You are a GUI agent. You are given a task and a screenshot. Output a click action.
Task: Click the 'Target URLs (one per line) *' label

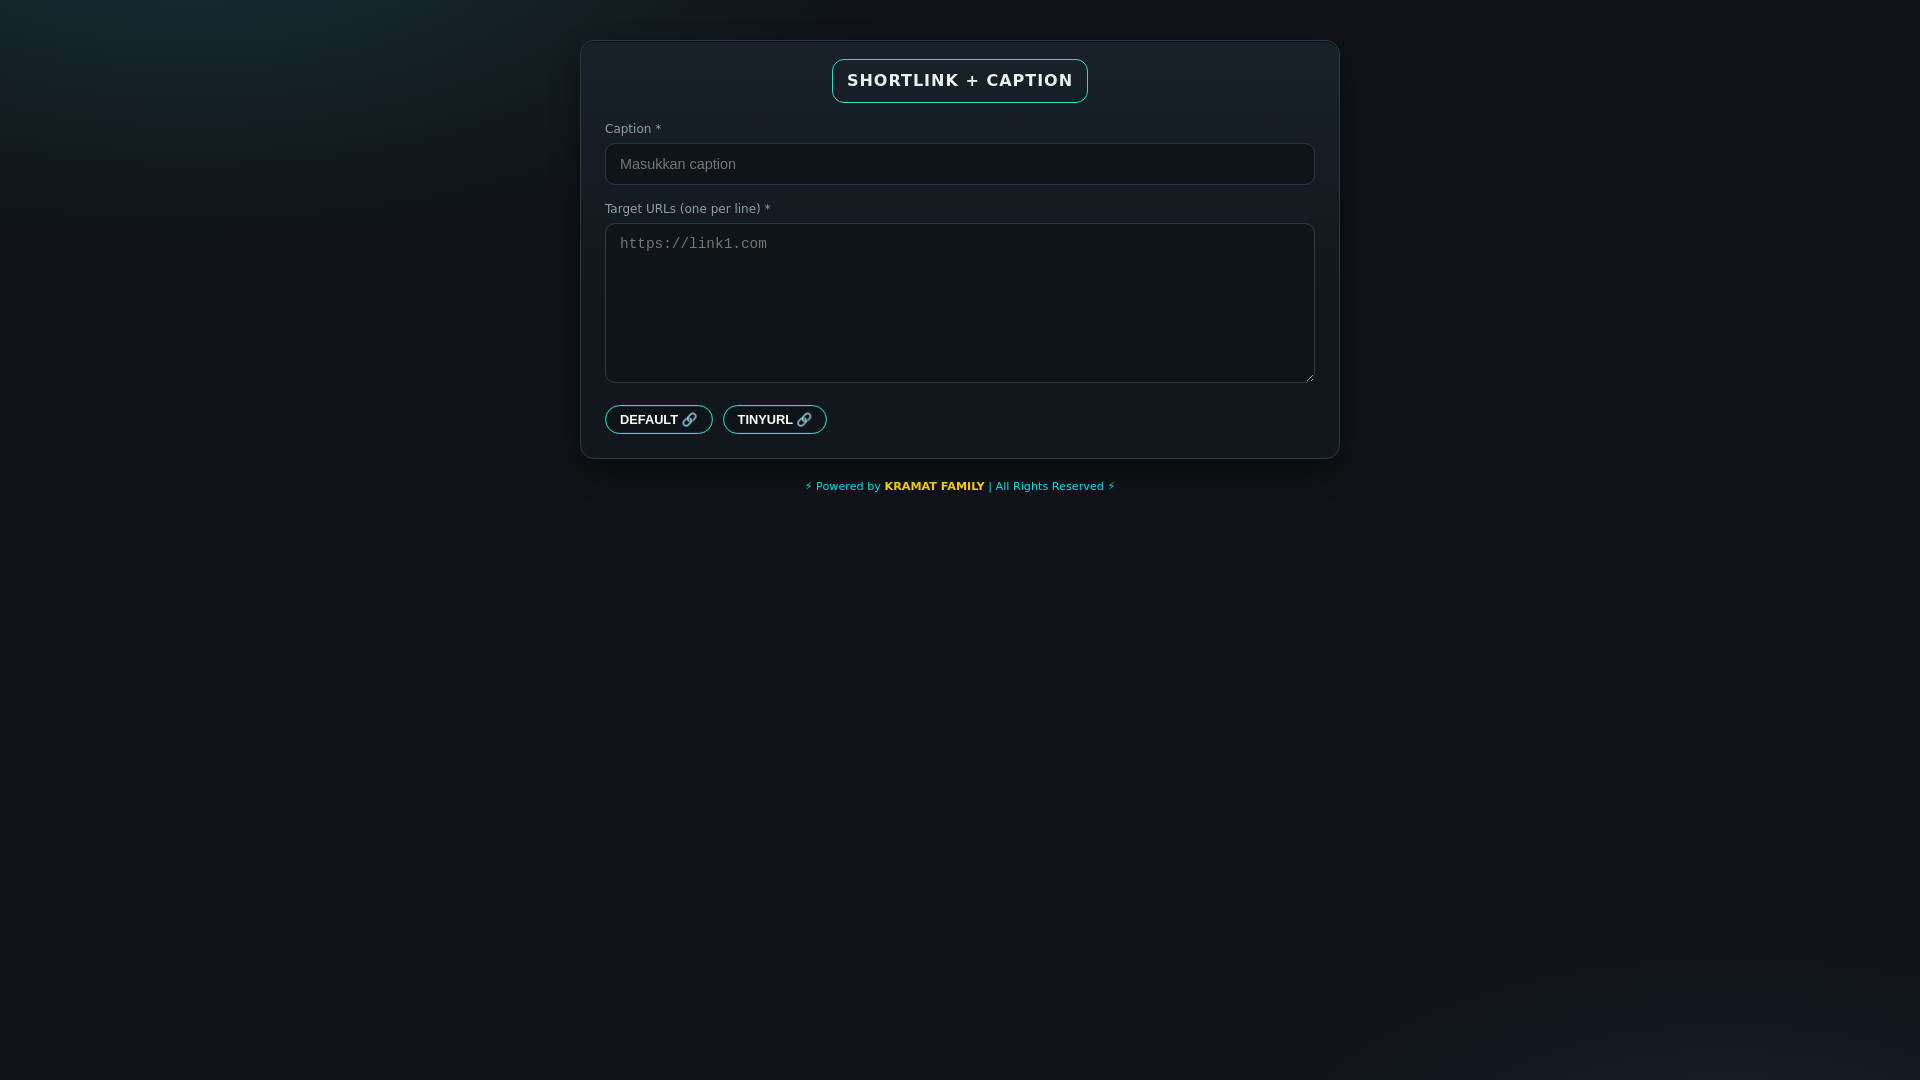point(688,209)
